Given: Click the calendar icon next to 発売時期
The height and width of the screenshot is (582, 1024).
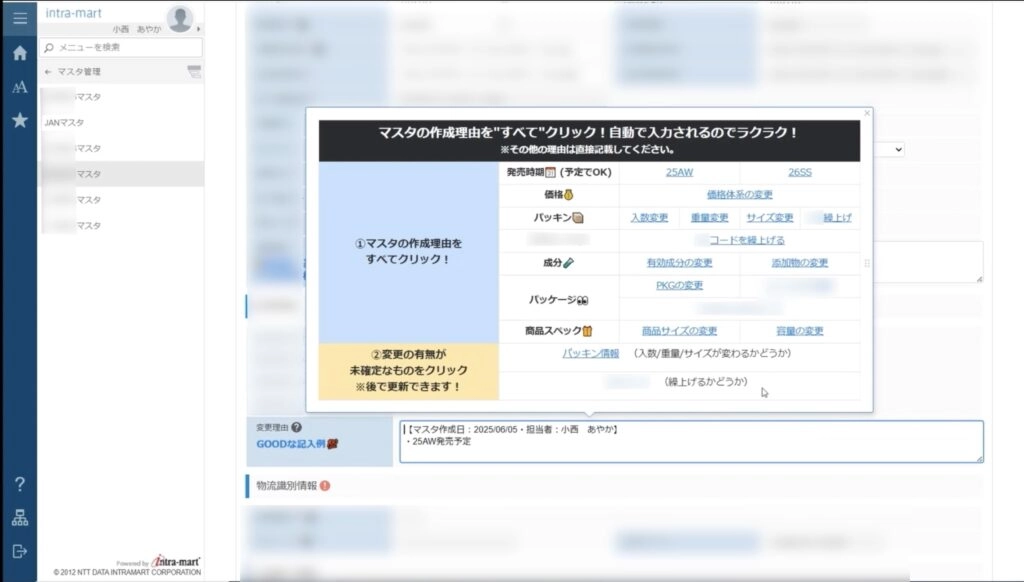Looking at the screenshot, I should point(551,172).
